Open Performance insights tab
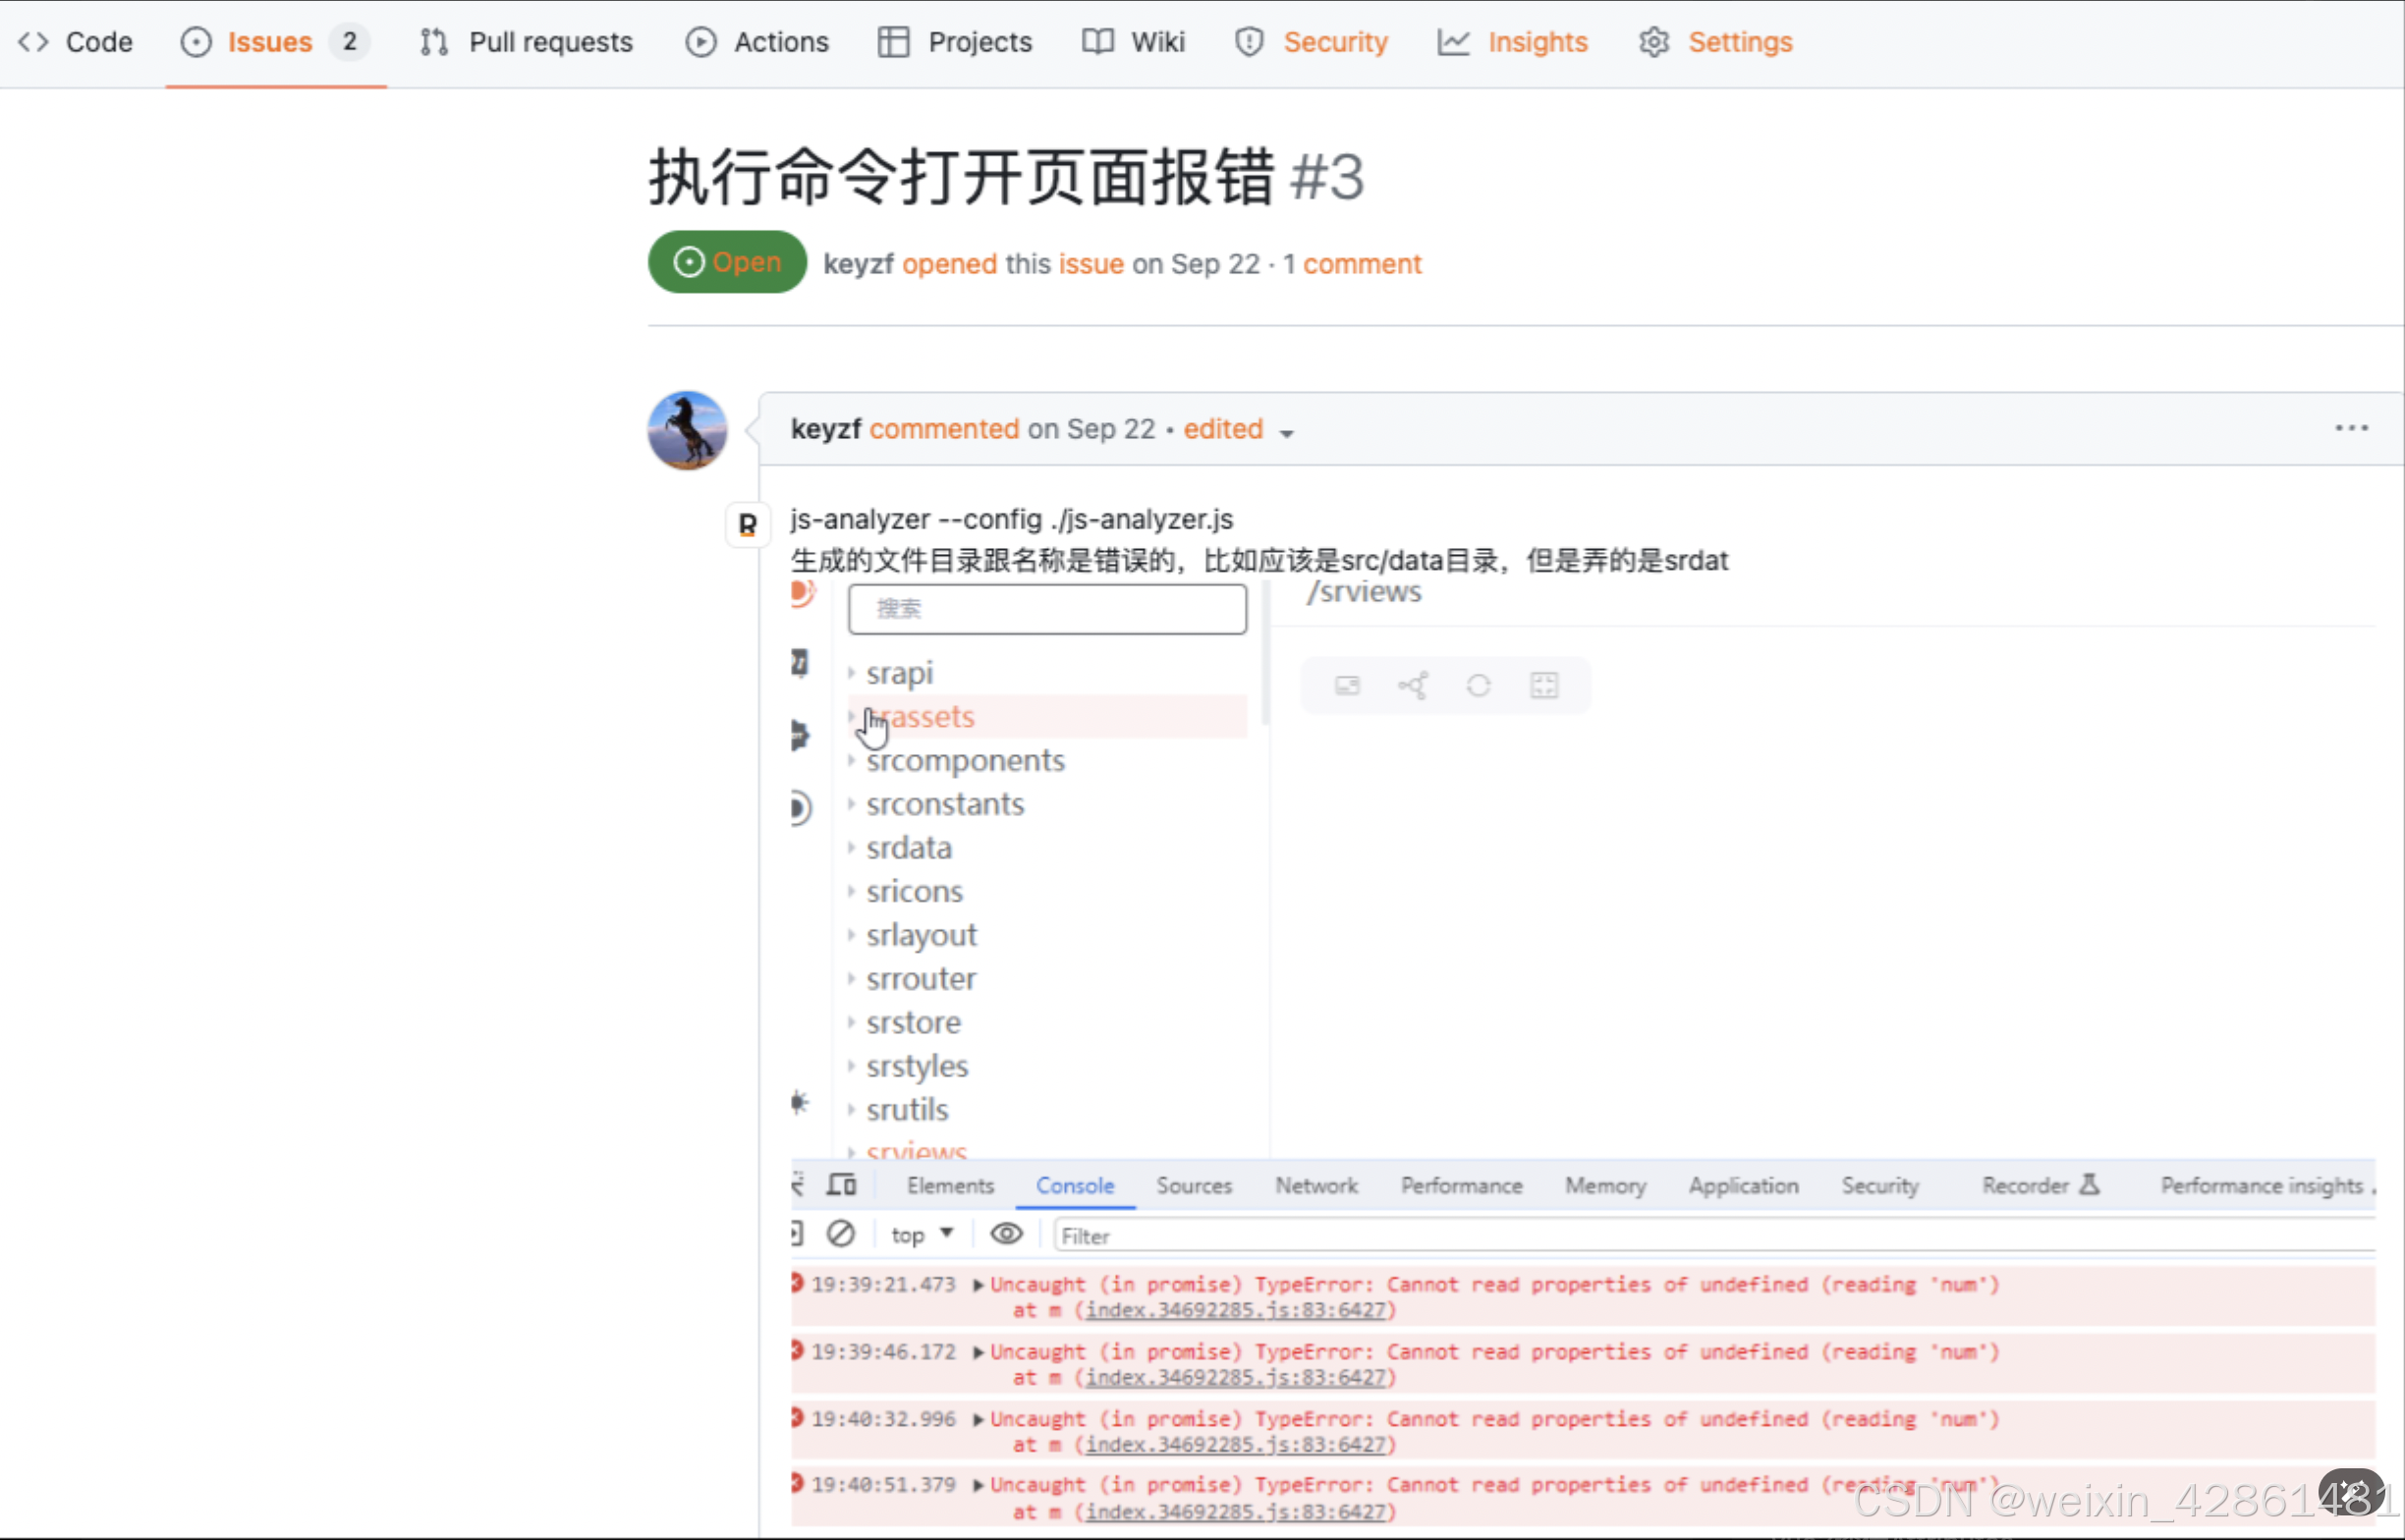 click(x=2262, y=1186)
